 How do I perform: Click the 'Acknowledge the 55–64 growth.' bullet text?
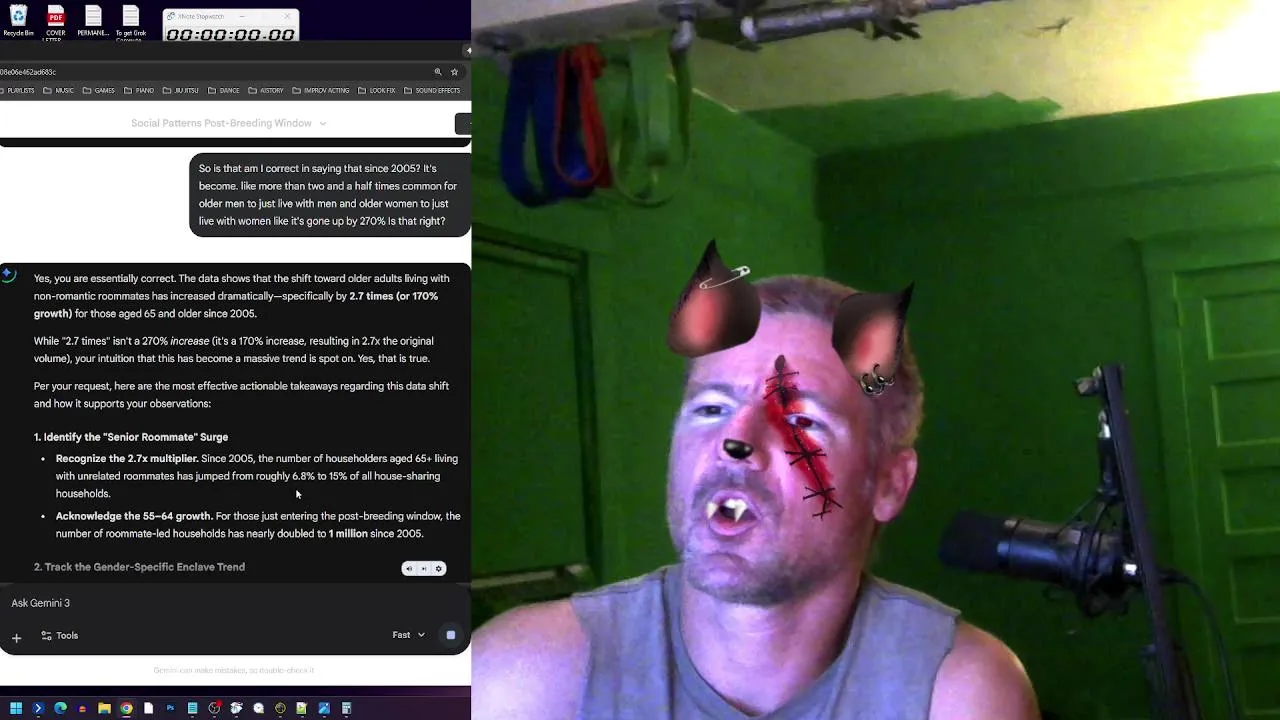[x=134, y=516]
